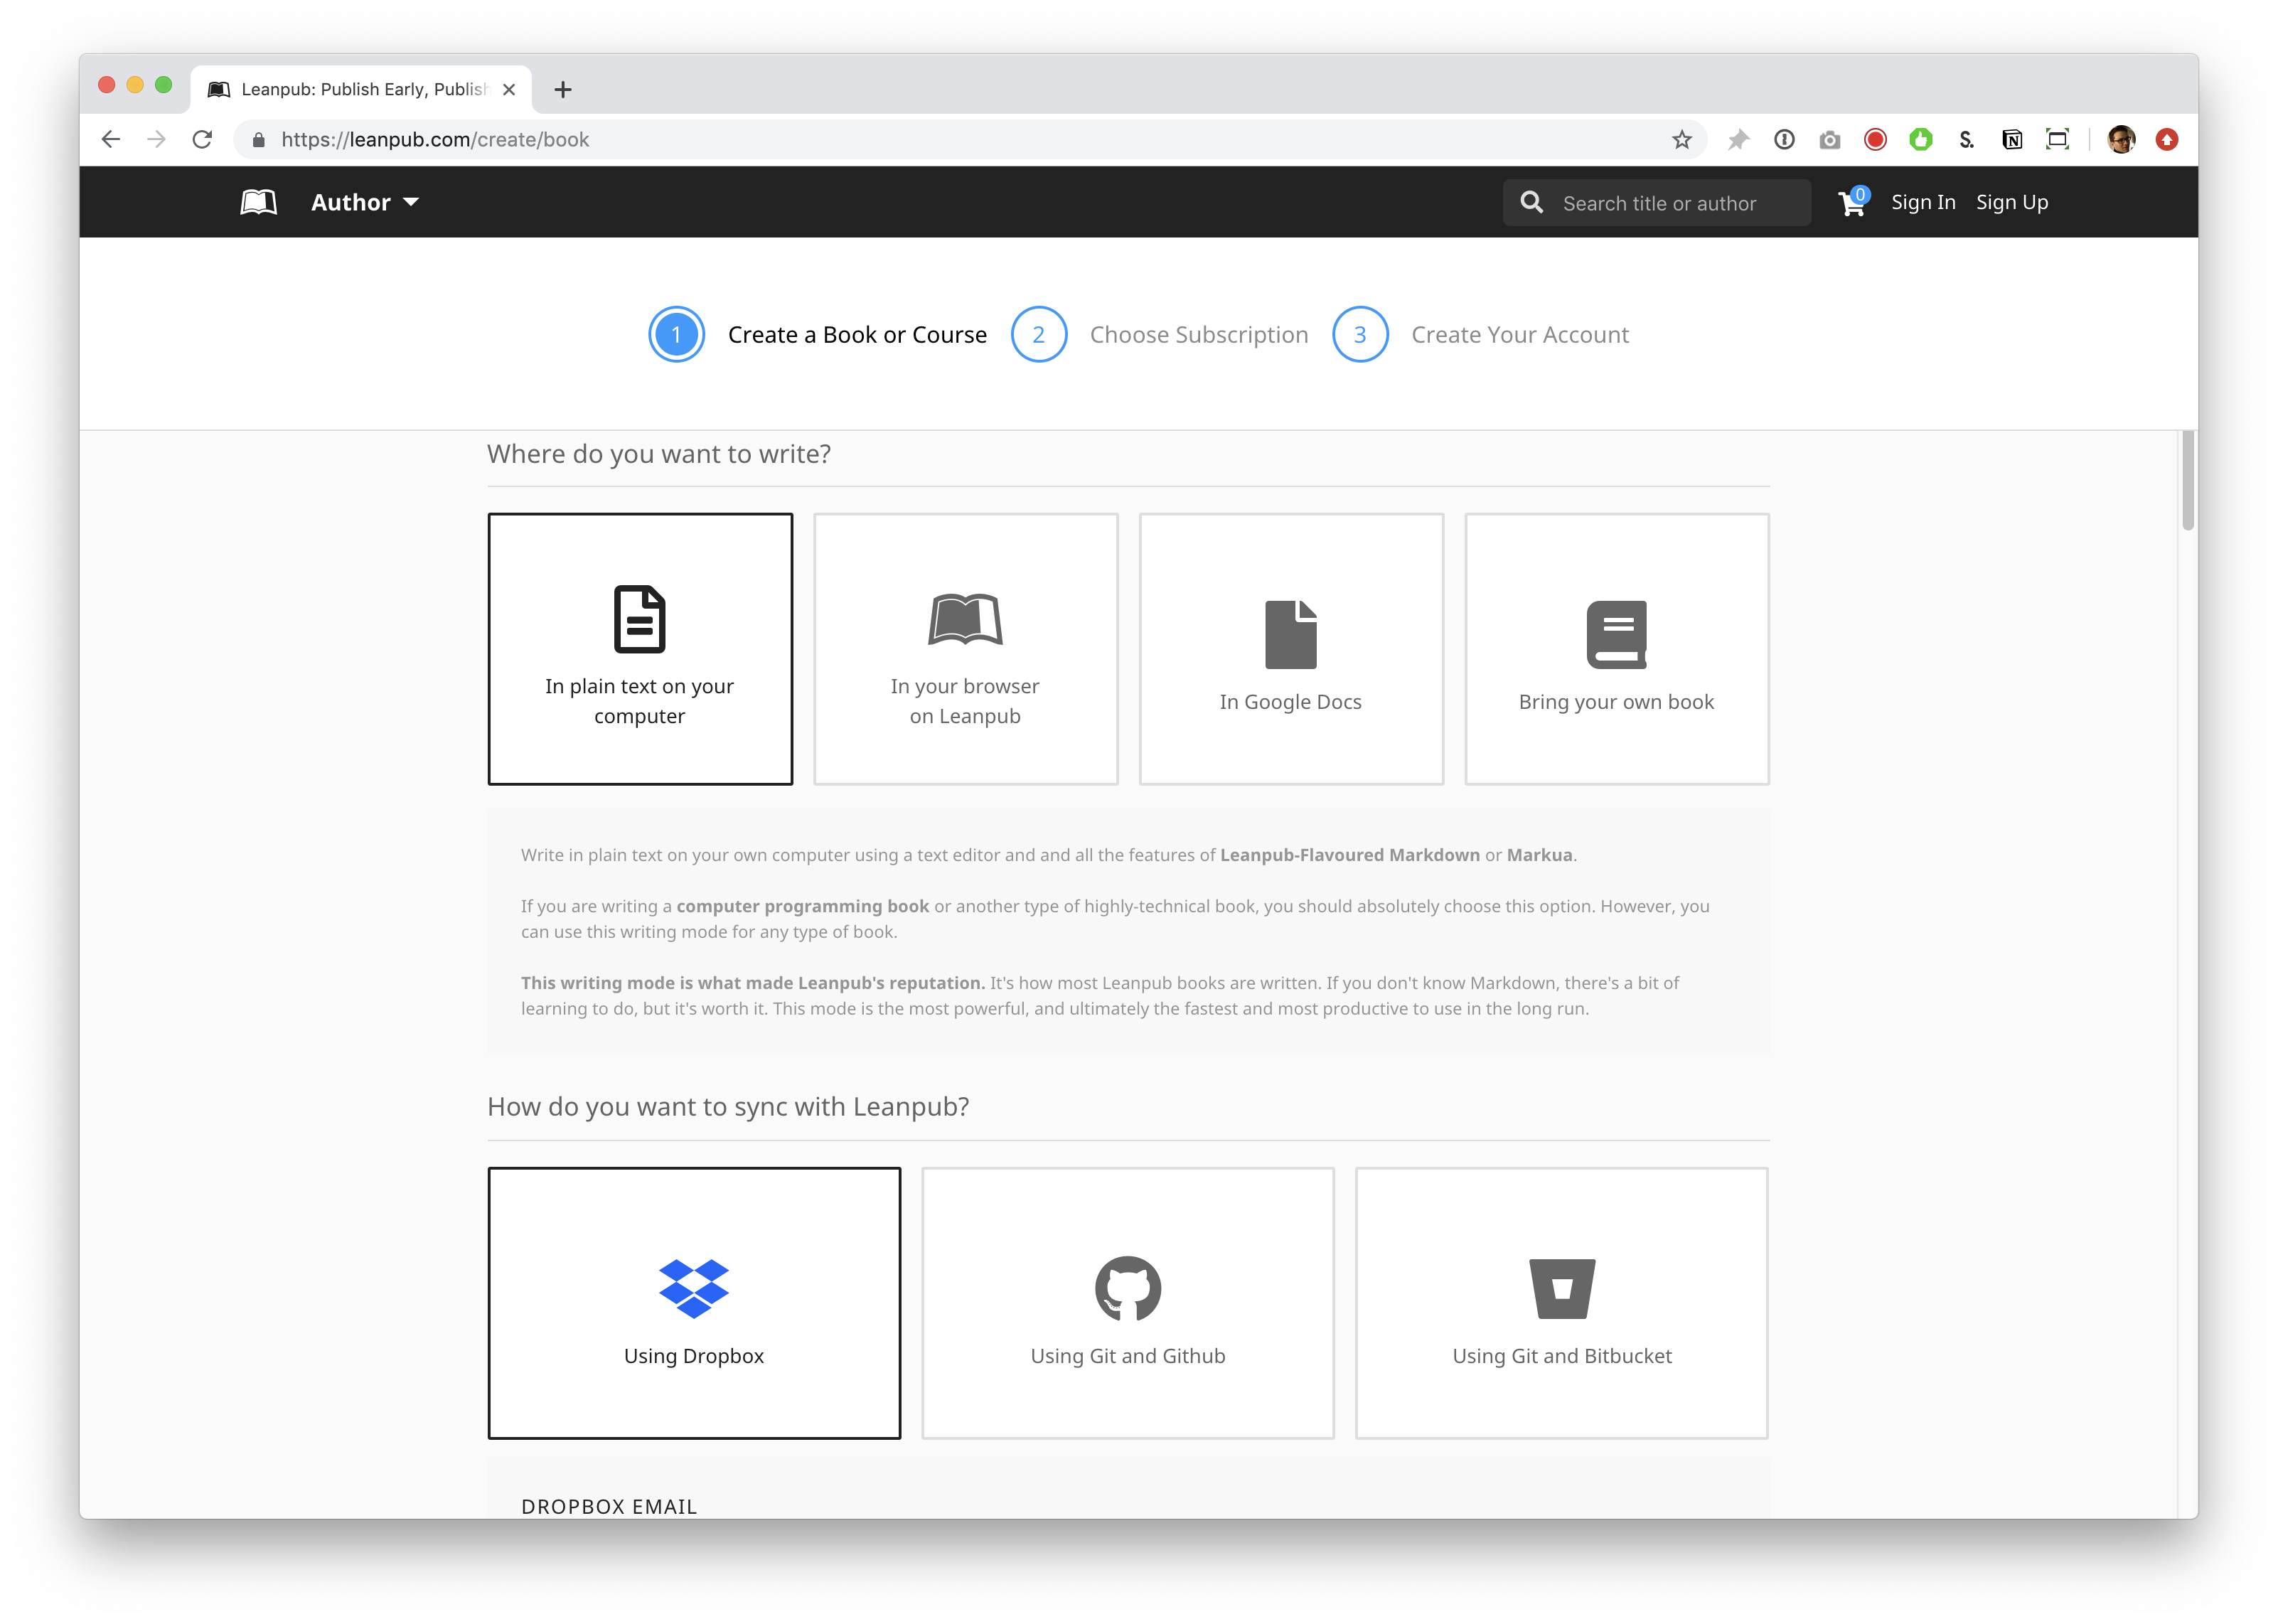Image resolution: width=2278 pixels, height=1624 pixels.
Task: Expand the Author dropdown menu
Action: coord(364,202)
